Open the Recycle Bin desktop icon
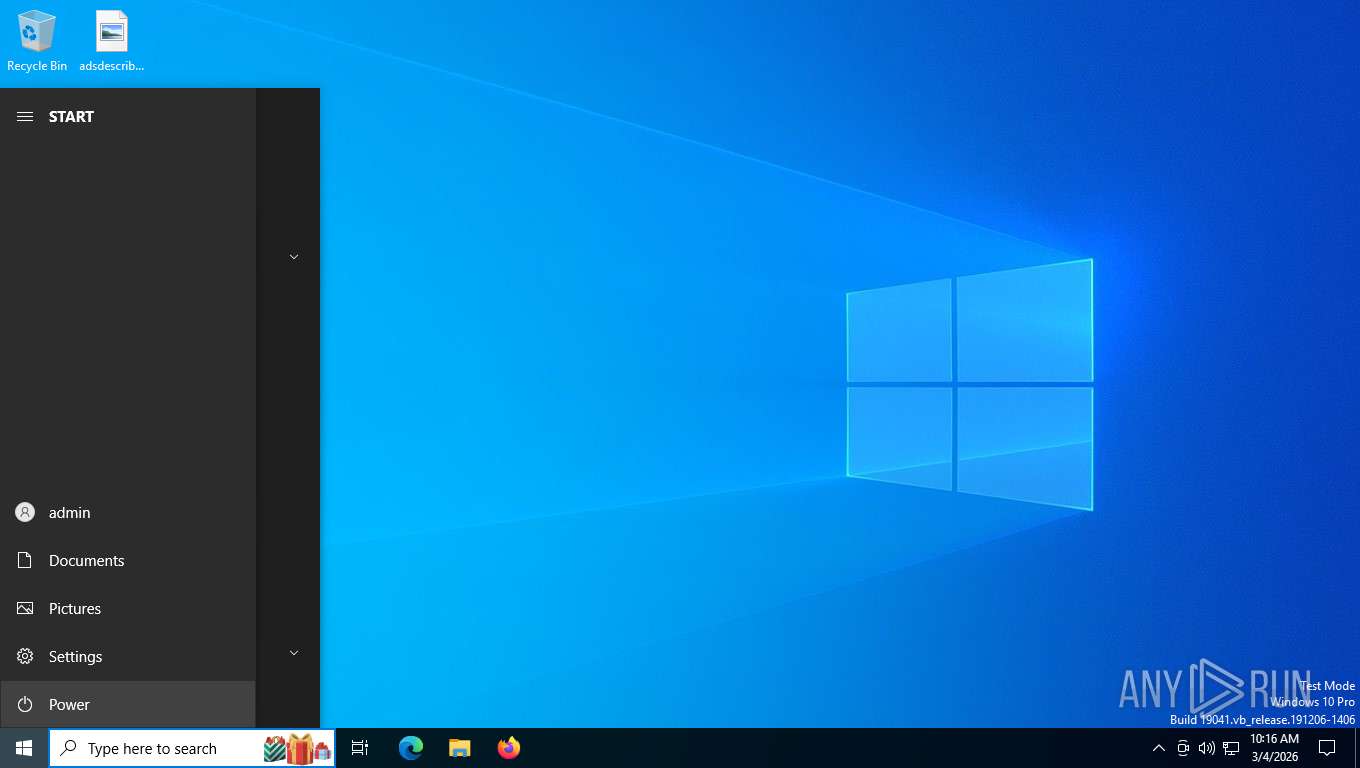This screenshot has height=768, width=1360. point(37,41)
